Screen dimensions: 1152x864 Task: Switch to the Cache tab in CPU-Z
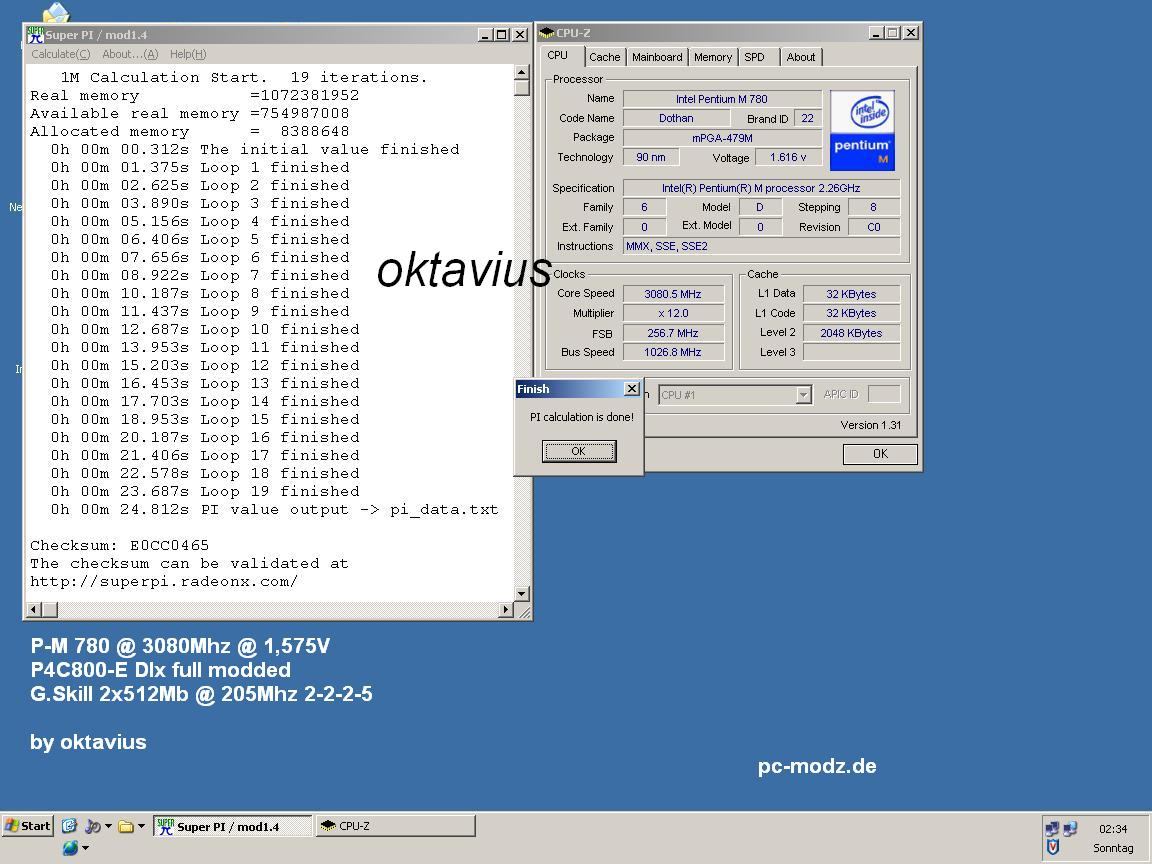(x=605, y=57)
